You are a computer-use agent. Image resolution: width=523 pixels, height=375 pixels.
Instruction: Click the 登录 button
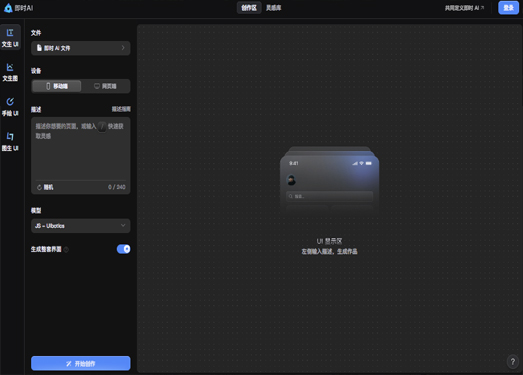point(508,8)
